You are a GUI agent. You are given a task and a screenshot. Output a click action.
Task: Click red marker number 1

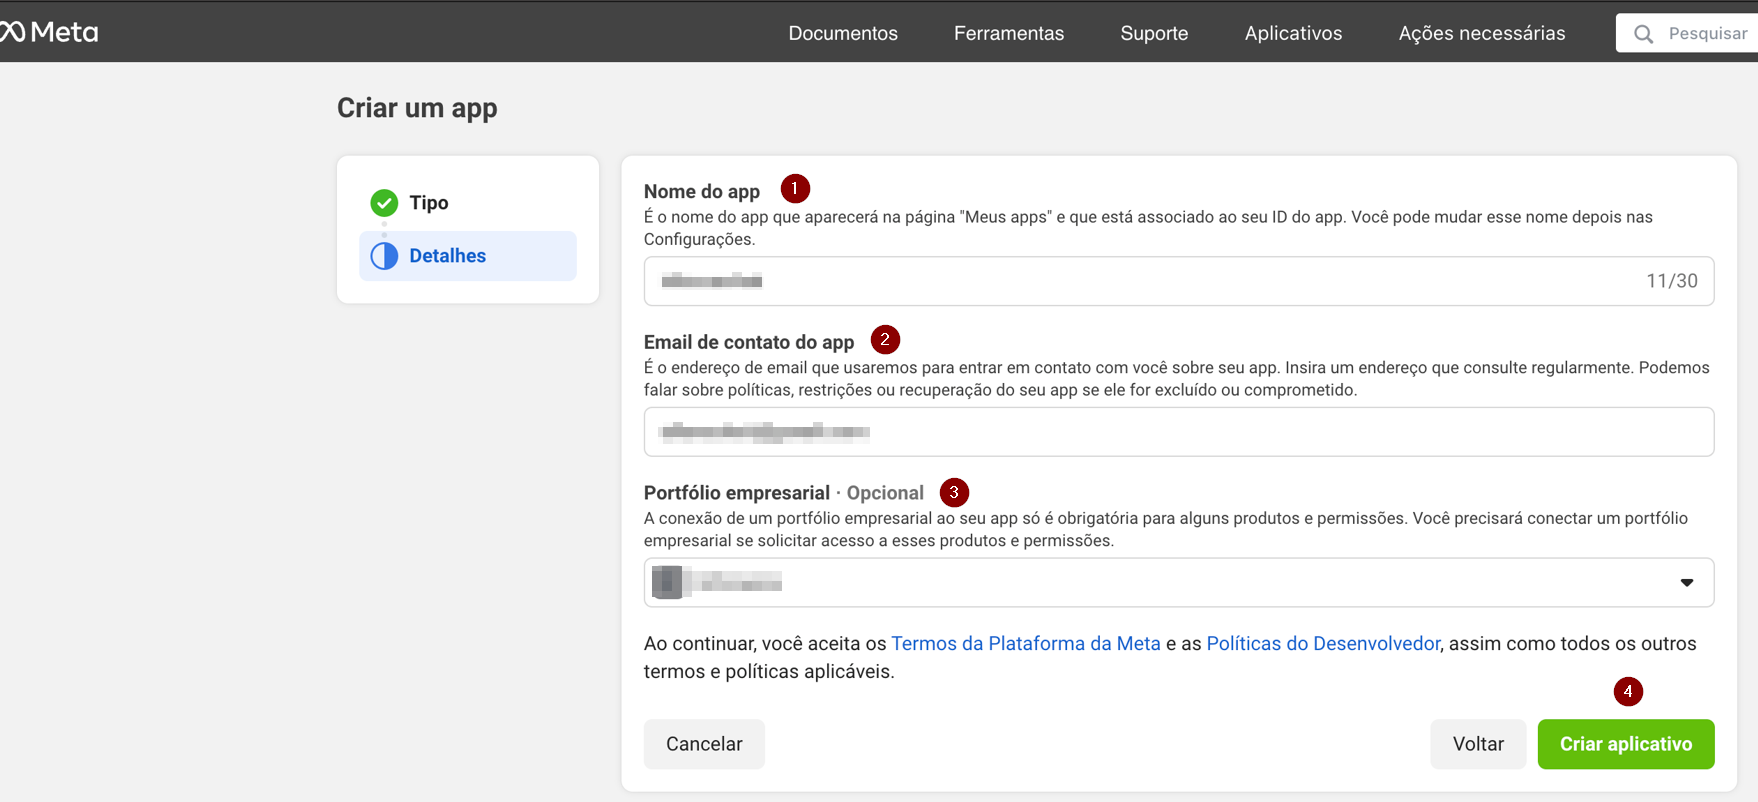(x=795, y=188)
